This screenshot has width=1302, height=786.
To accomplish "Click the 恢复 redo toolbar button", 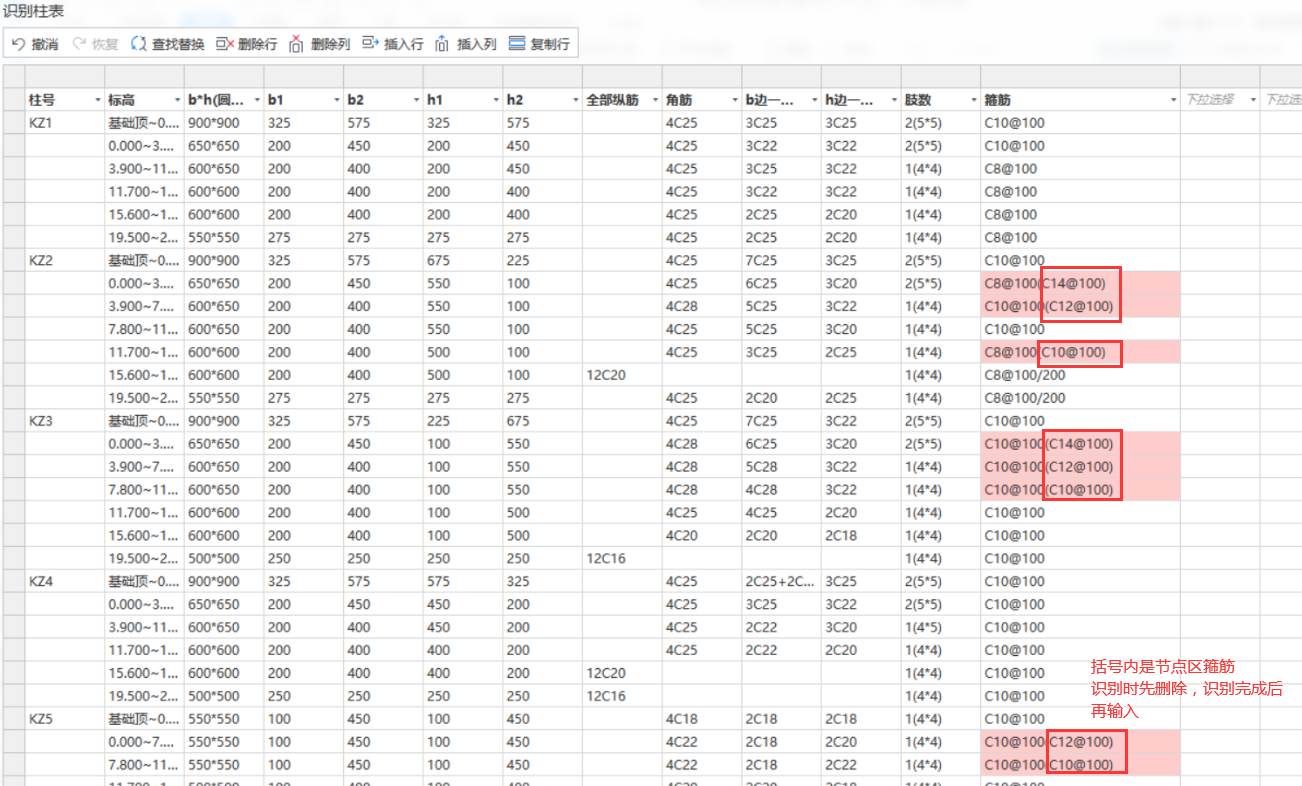I will 95,44.
